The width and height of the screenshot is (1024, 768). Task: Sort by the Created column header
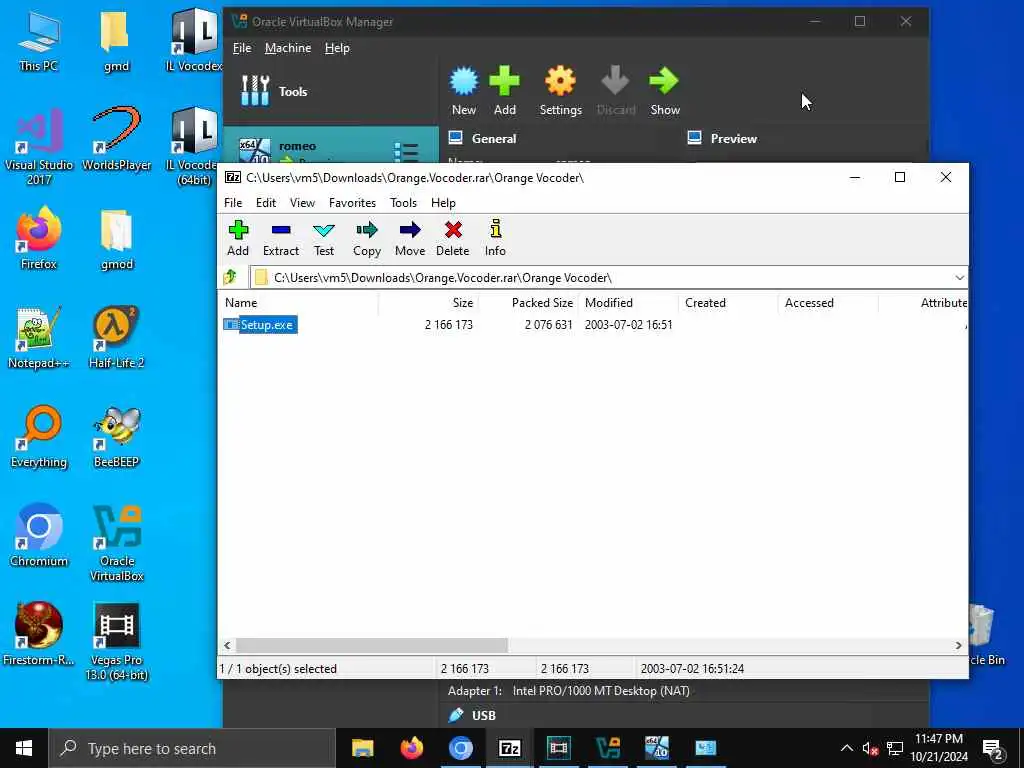pyautogui.click(x=728, y=303)
